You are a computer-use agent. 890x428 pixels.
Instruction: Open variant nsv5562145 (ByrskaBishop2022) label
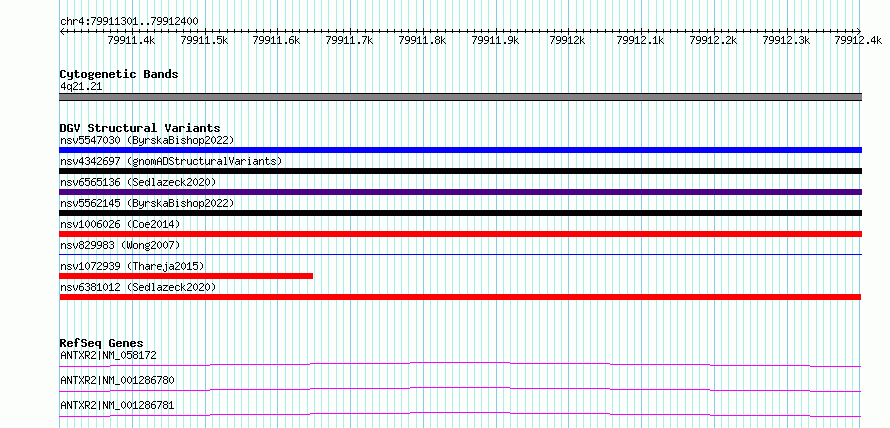coord(147,203)
